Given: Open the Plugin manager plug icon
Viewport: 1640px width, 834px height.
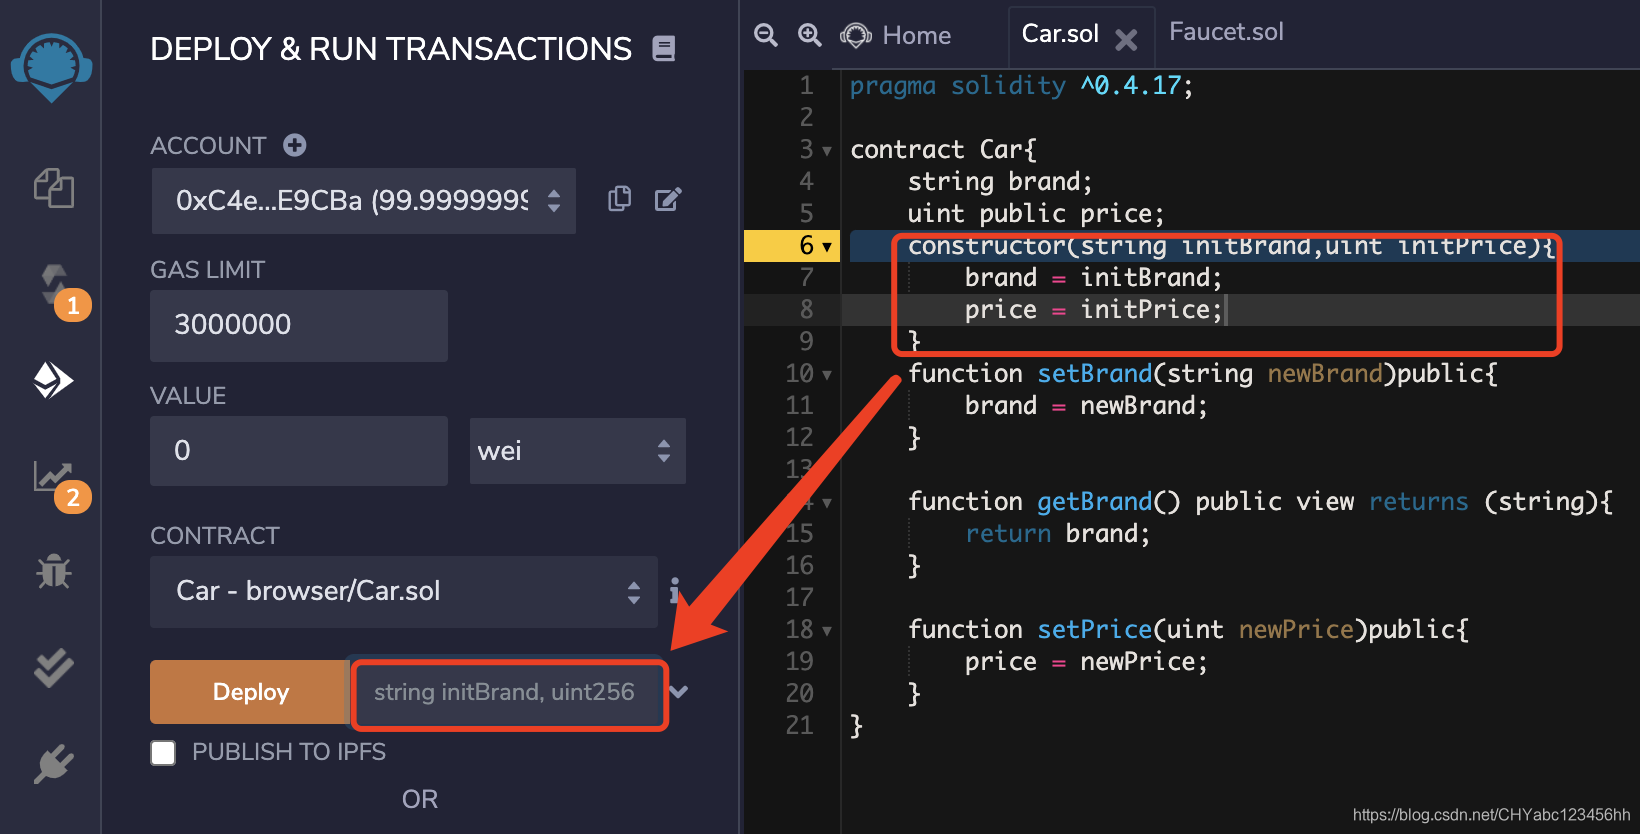Looking at the screenshot, I should [x=54, y=763].
